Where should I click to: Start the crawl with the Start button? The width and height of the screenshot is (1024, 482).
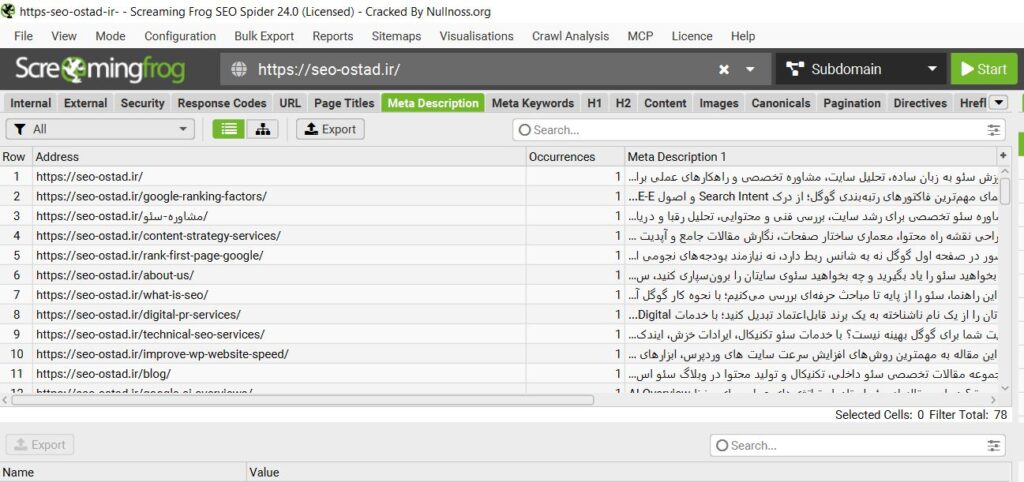[x=984, y=69]
